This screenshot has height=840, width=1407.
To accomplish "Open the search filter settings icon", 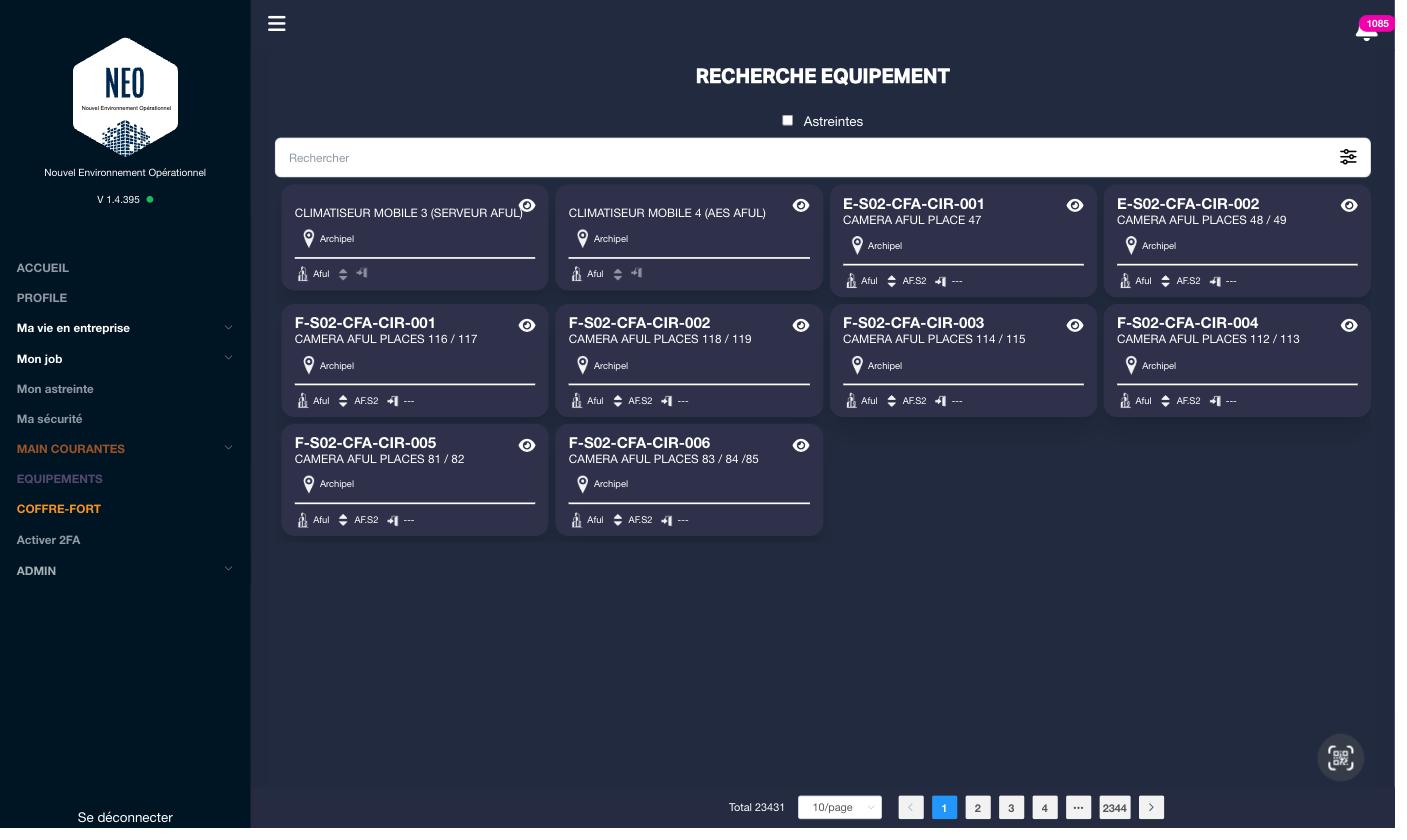I will click(1348, 157).
